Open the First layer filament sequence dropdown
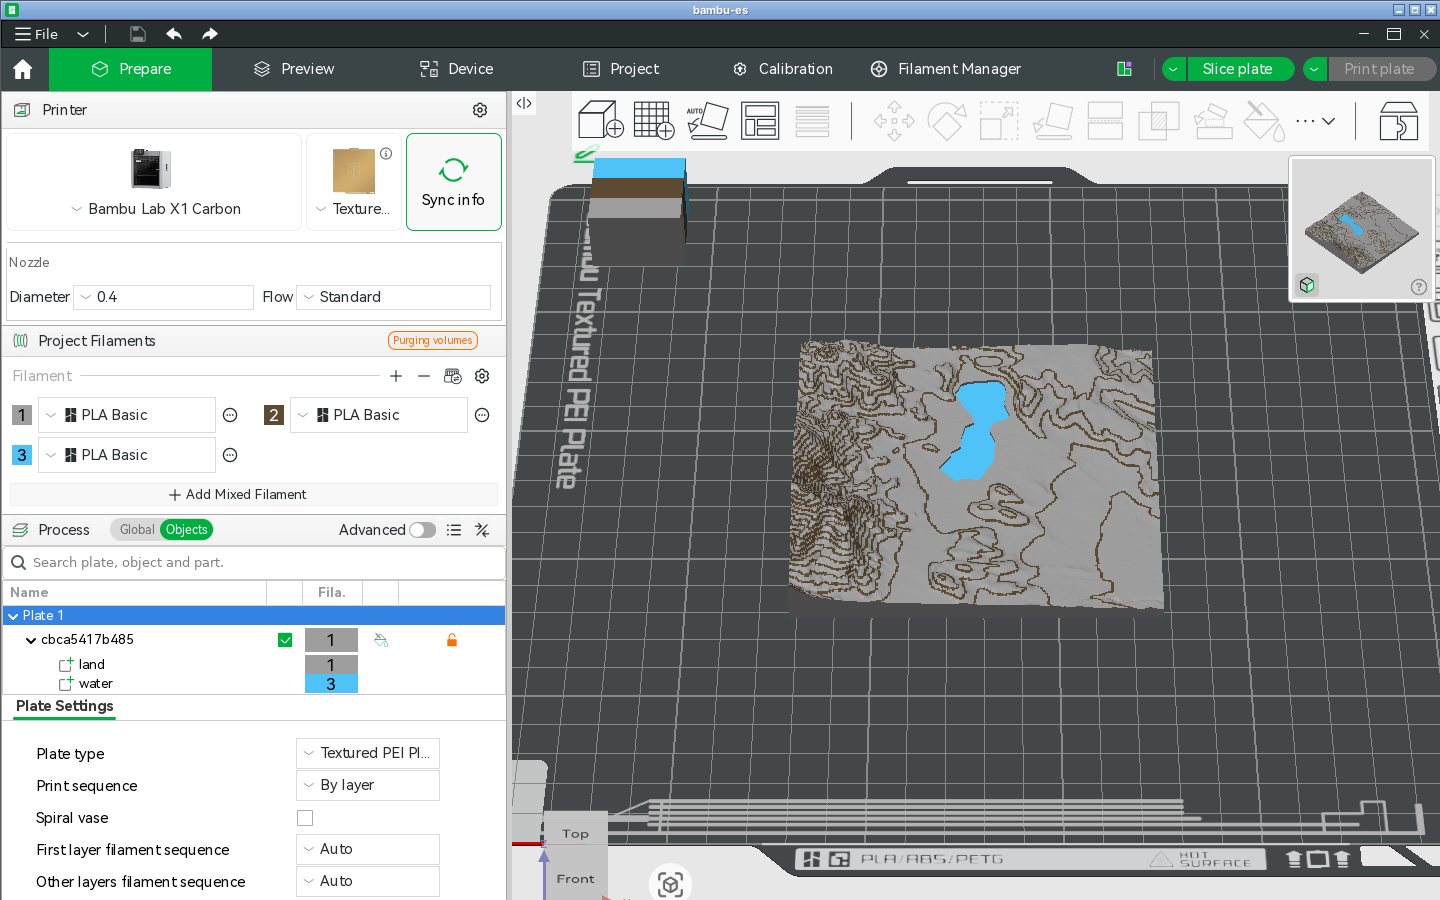Screen dimensions: 1440x900 point(368,849)
